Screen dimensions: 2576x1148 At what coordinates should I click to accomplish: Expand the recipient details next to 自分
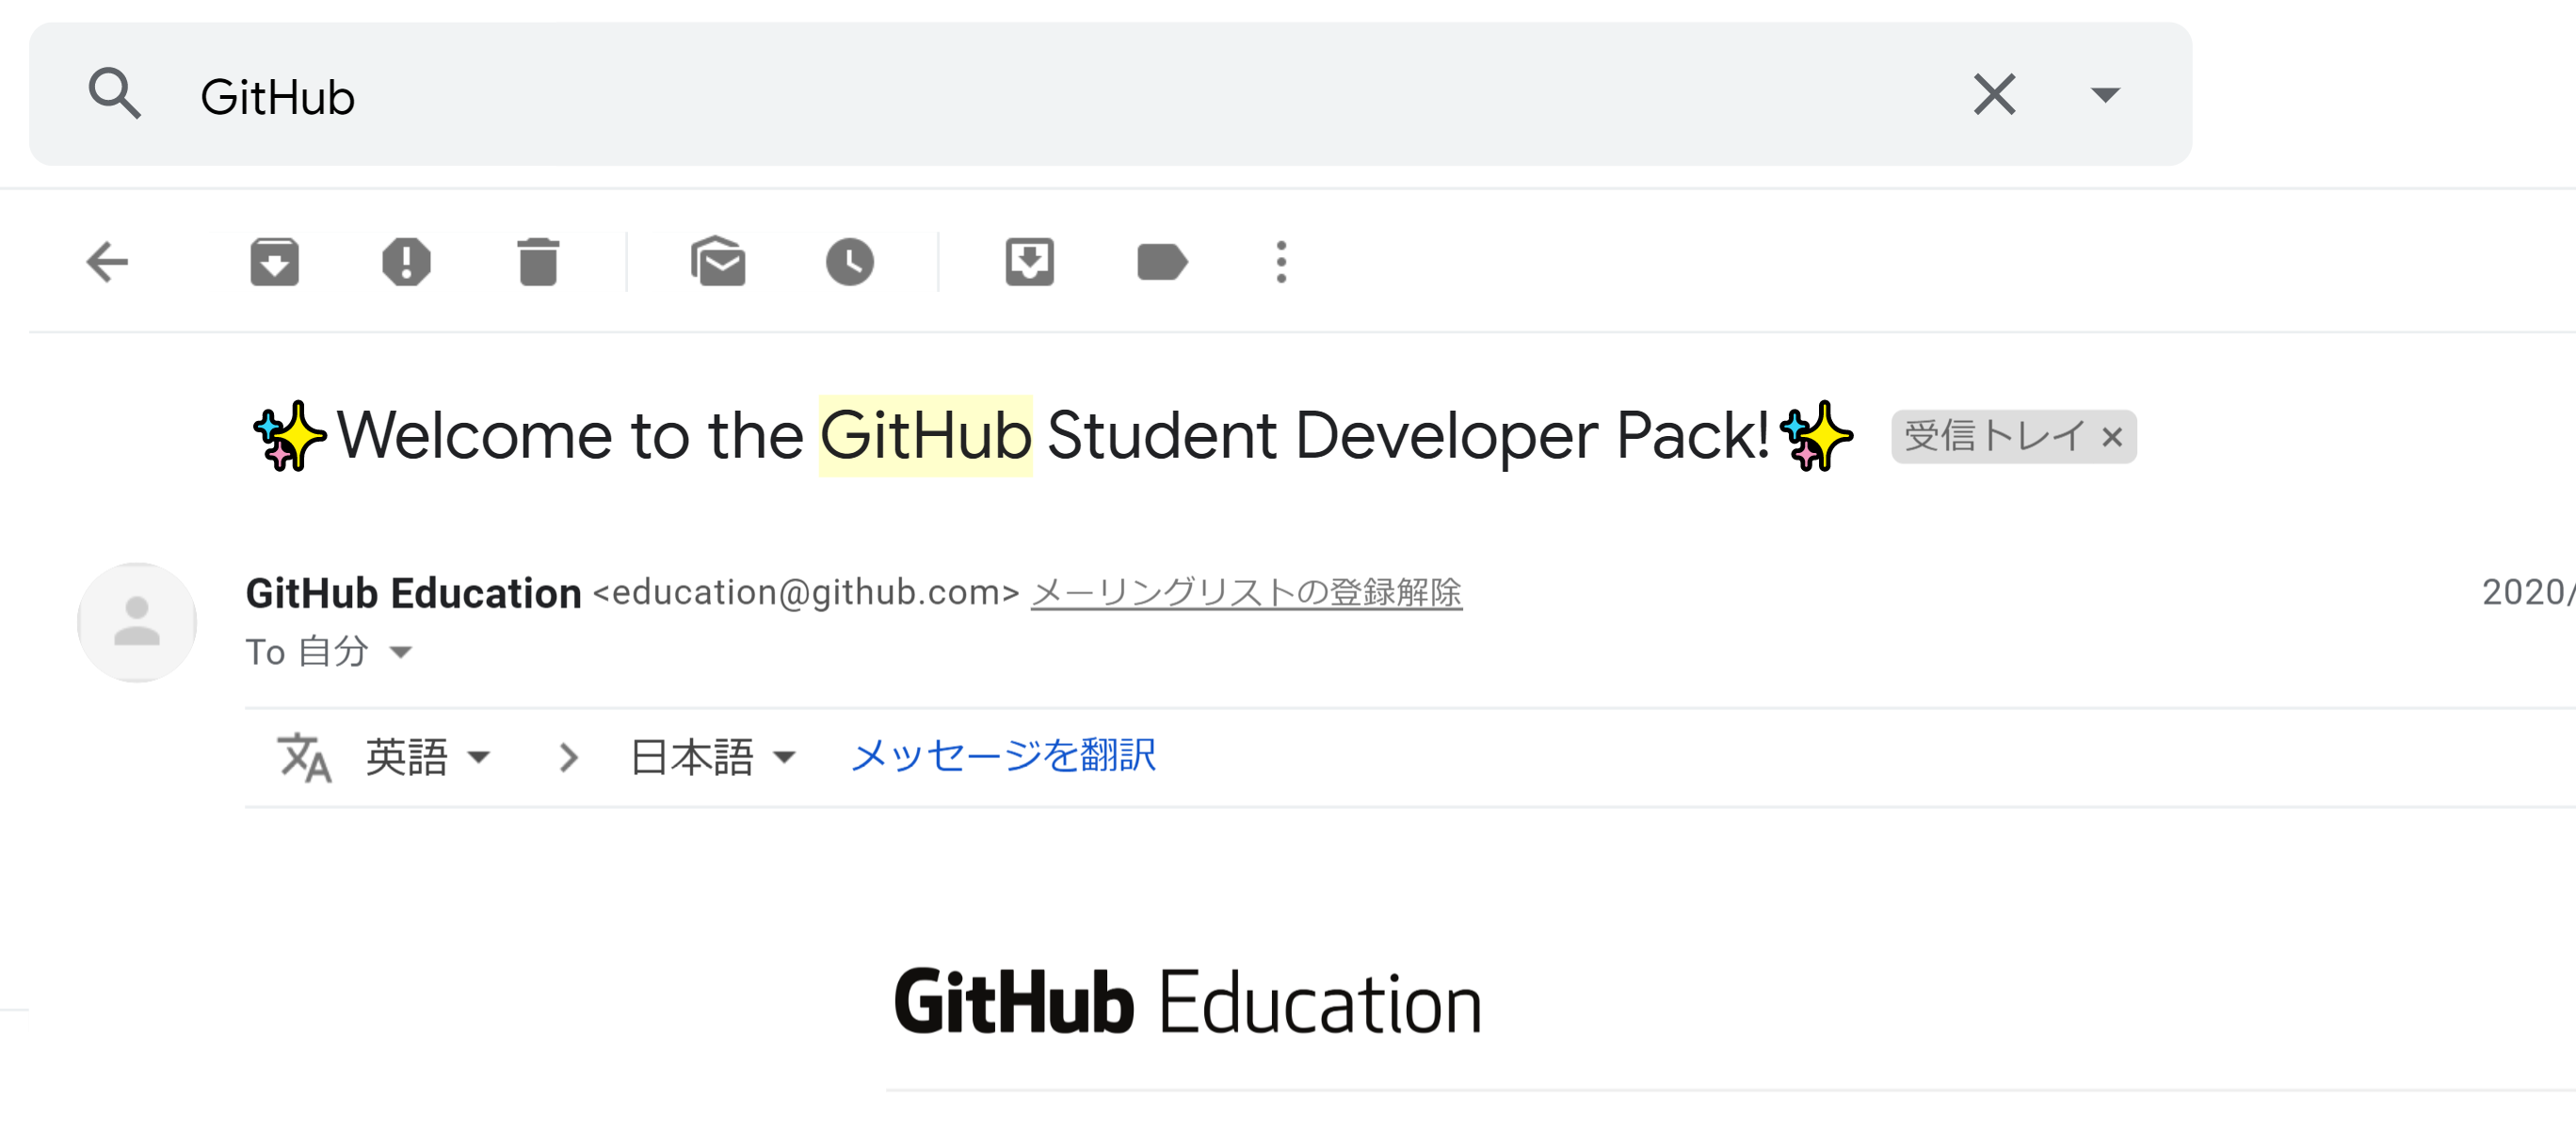point(401,653)
